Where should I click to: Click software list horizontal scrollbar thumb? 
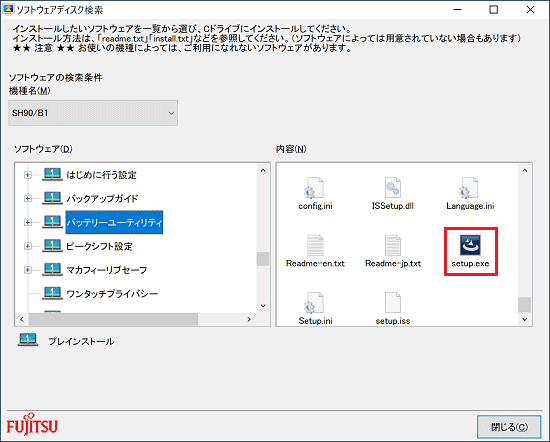point(113,319)
